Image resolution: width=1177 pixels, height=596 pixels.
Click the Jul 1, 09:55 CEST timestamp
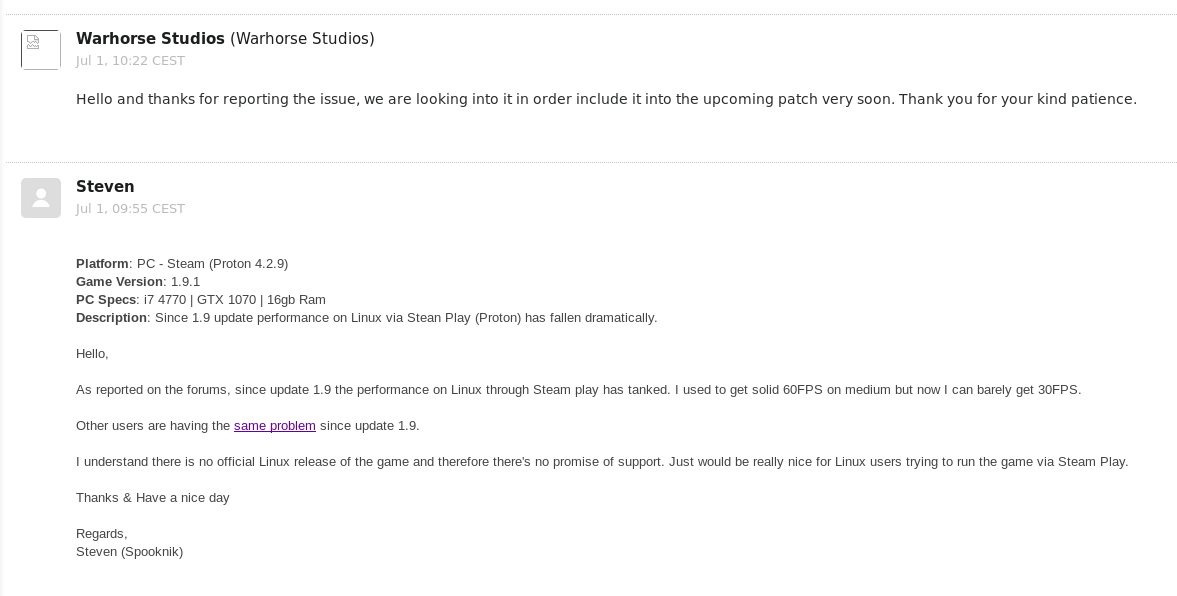point(130,209)
